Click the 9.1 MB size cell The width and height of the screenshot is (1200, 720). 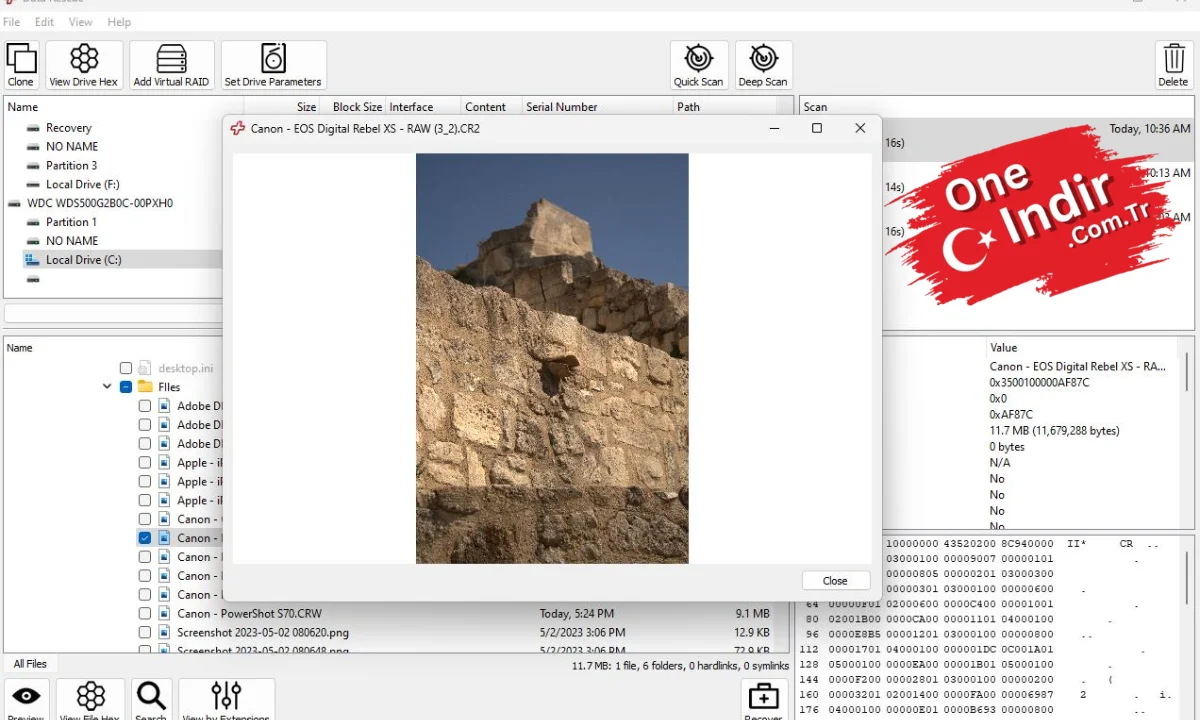pos(752,614)
